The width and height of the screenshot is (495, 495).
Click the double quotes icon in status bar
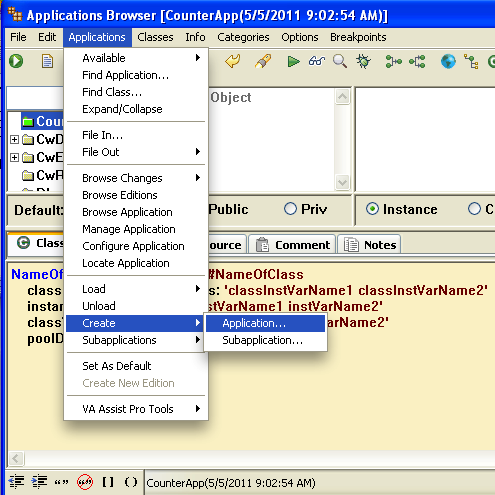[x=62, y=482]
